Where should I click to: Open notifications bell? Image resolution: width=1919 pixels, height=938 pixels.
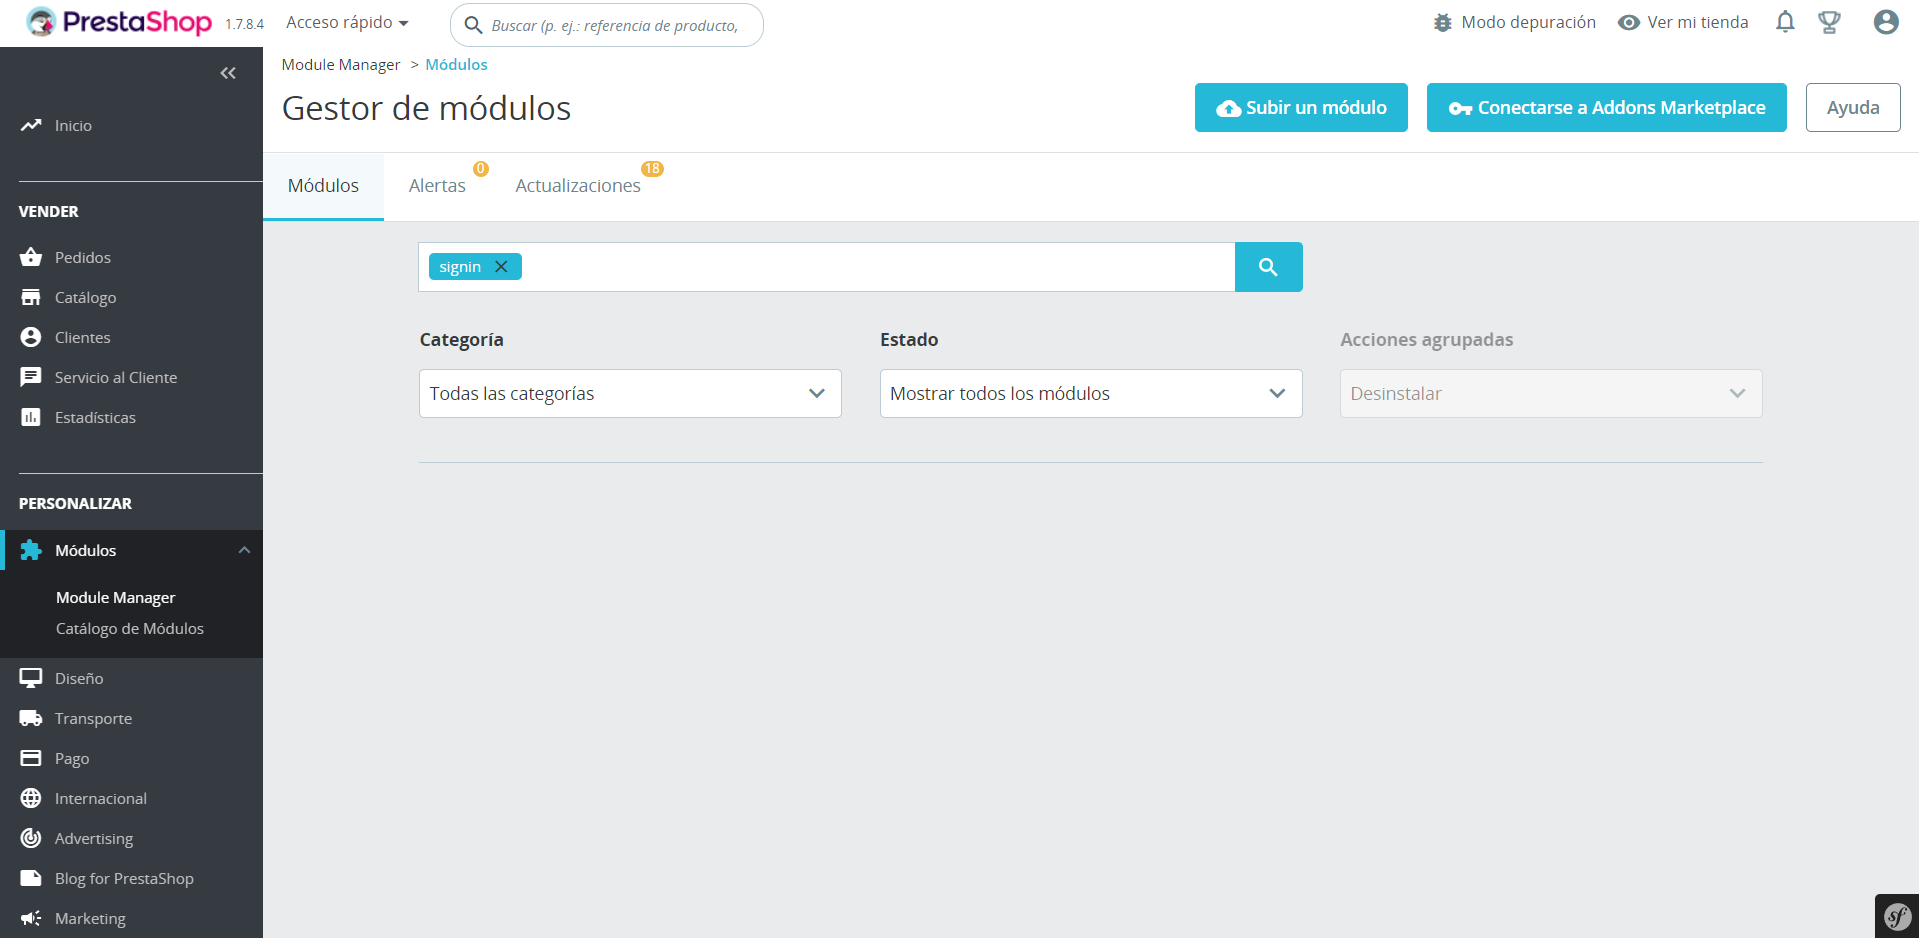[x=1785, y=22]
